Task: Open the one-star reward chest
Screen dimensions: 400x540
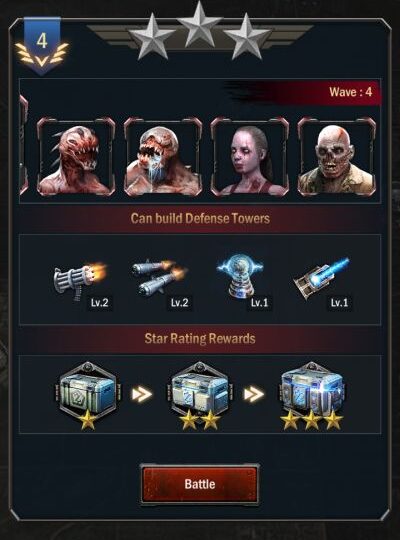Action: [x=88, y=395]
